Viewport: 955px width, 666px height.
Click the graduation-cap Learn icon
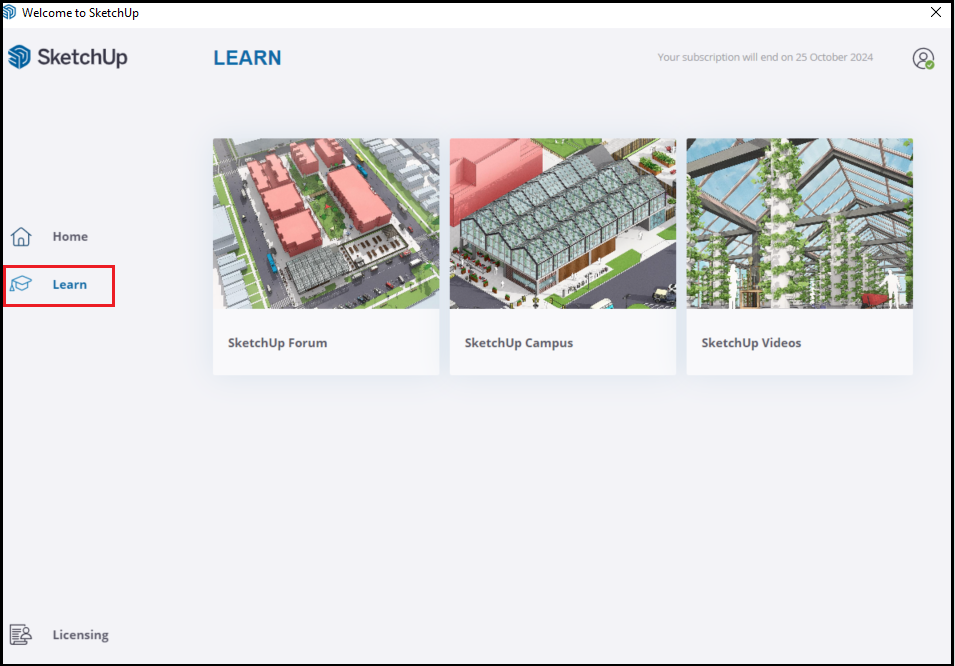coord(22,284)
